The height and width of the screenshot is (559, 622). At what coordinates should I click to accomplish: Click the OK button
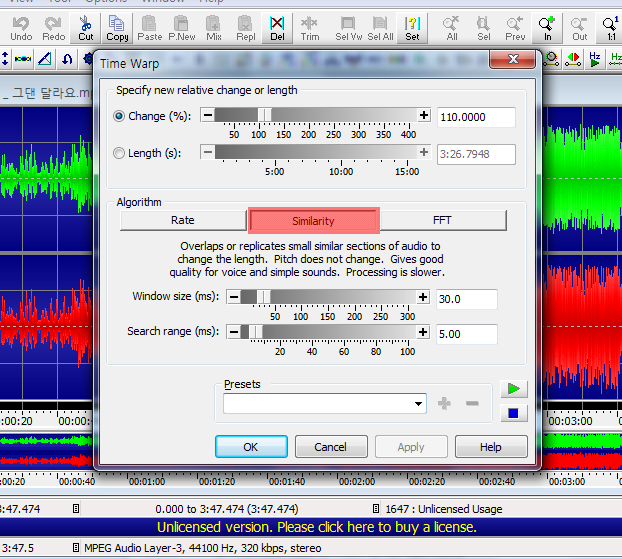251,447
